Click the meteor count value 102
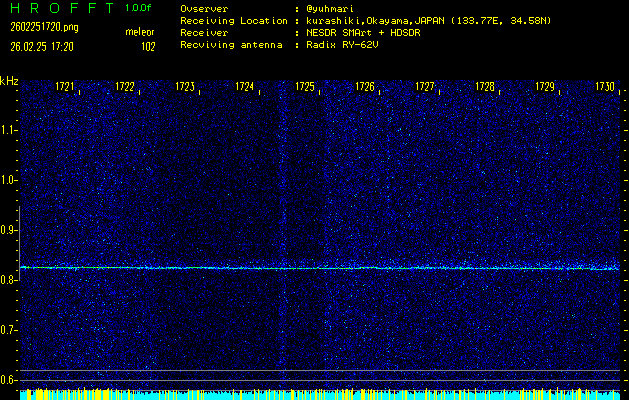The image size is (629, 400). [148, 46]
